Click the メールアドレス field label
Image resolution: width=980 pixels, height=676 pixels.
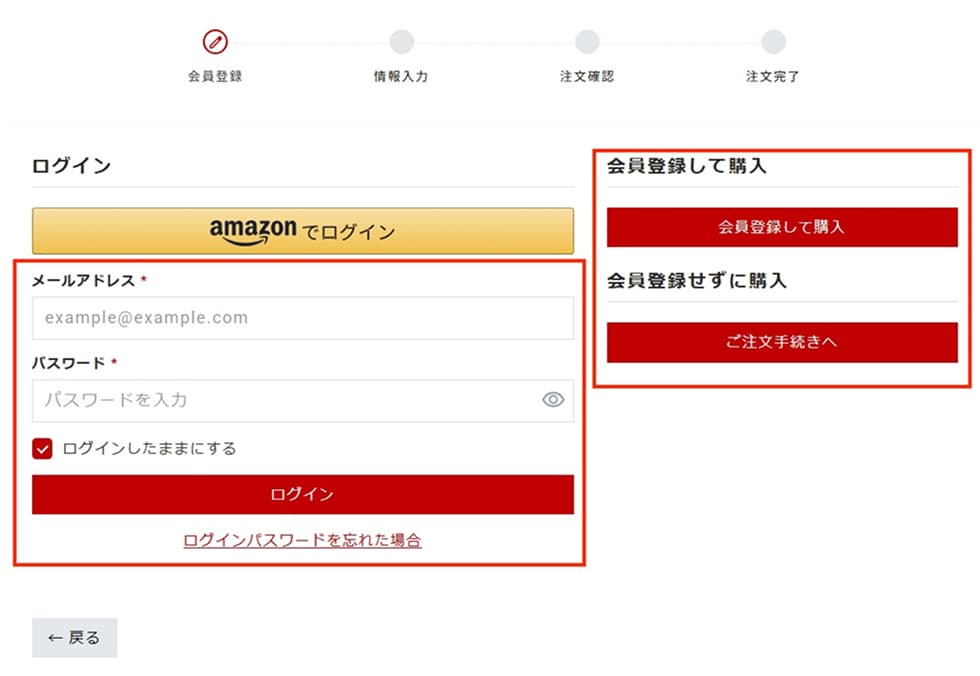[84, 281]
